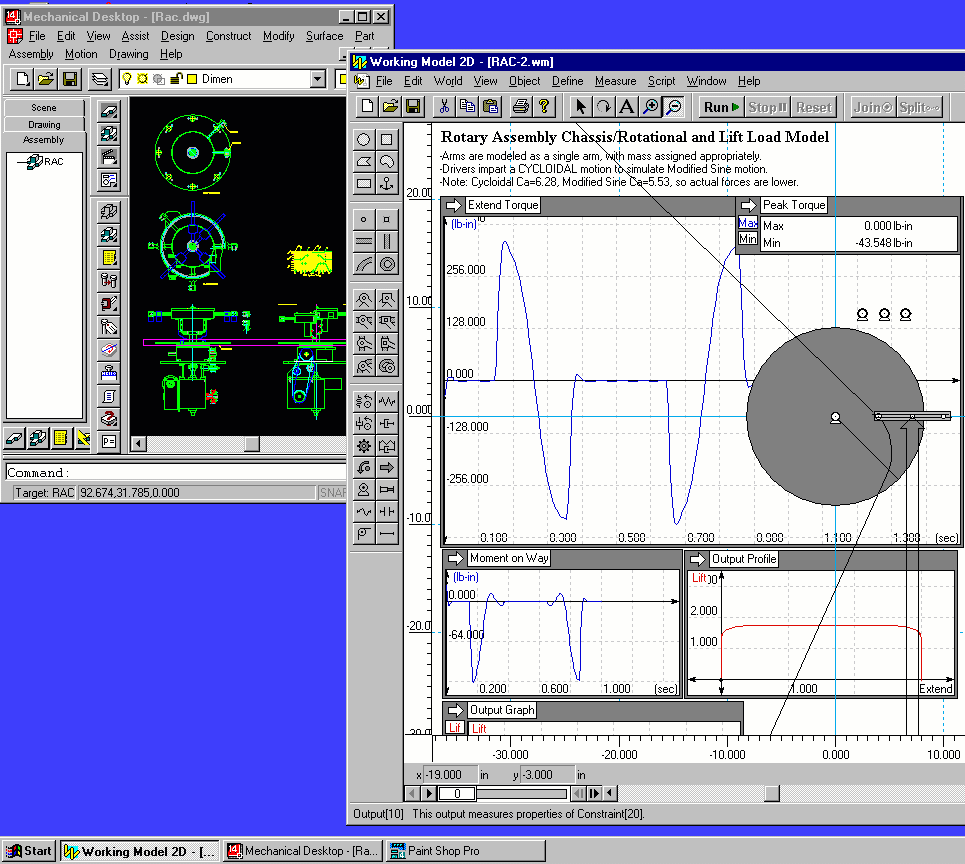Click the Print icon in Working Model toolbar
965x864 pixels.
pyautogui.click(x=521, y=107)
